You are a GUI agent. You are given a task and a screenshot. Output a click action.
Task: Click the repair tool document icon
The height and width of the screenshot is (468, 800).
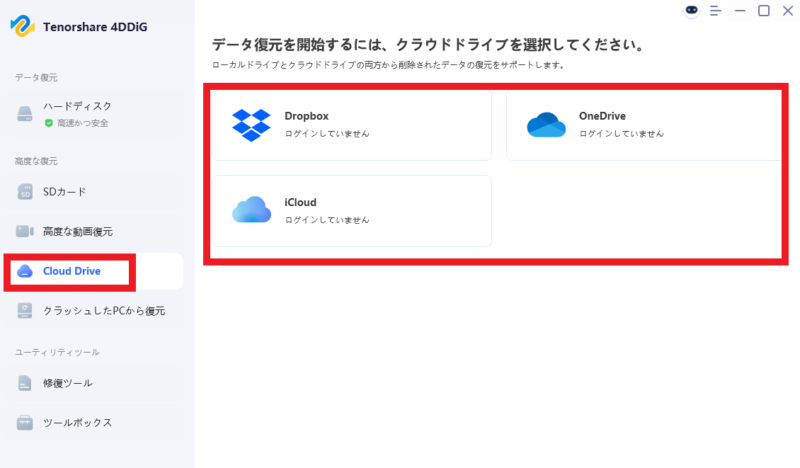(24, 383)
